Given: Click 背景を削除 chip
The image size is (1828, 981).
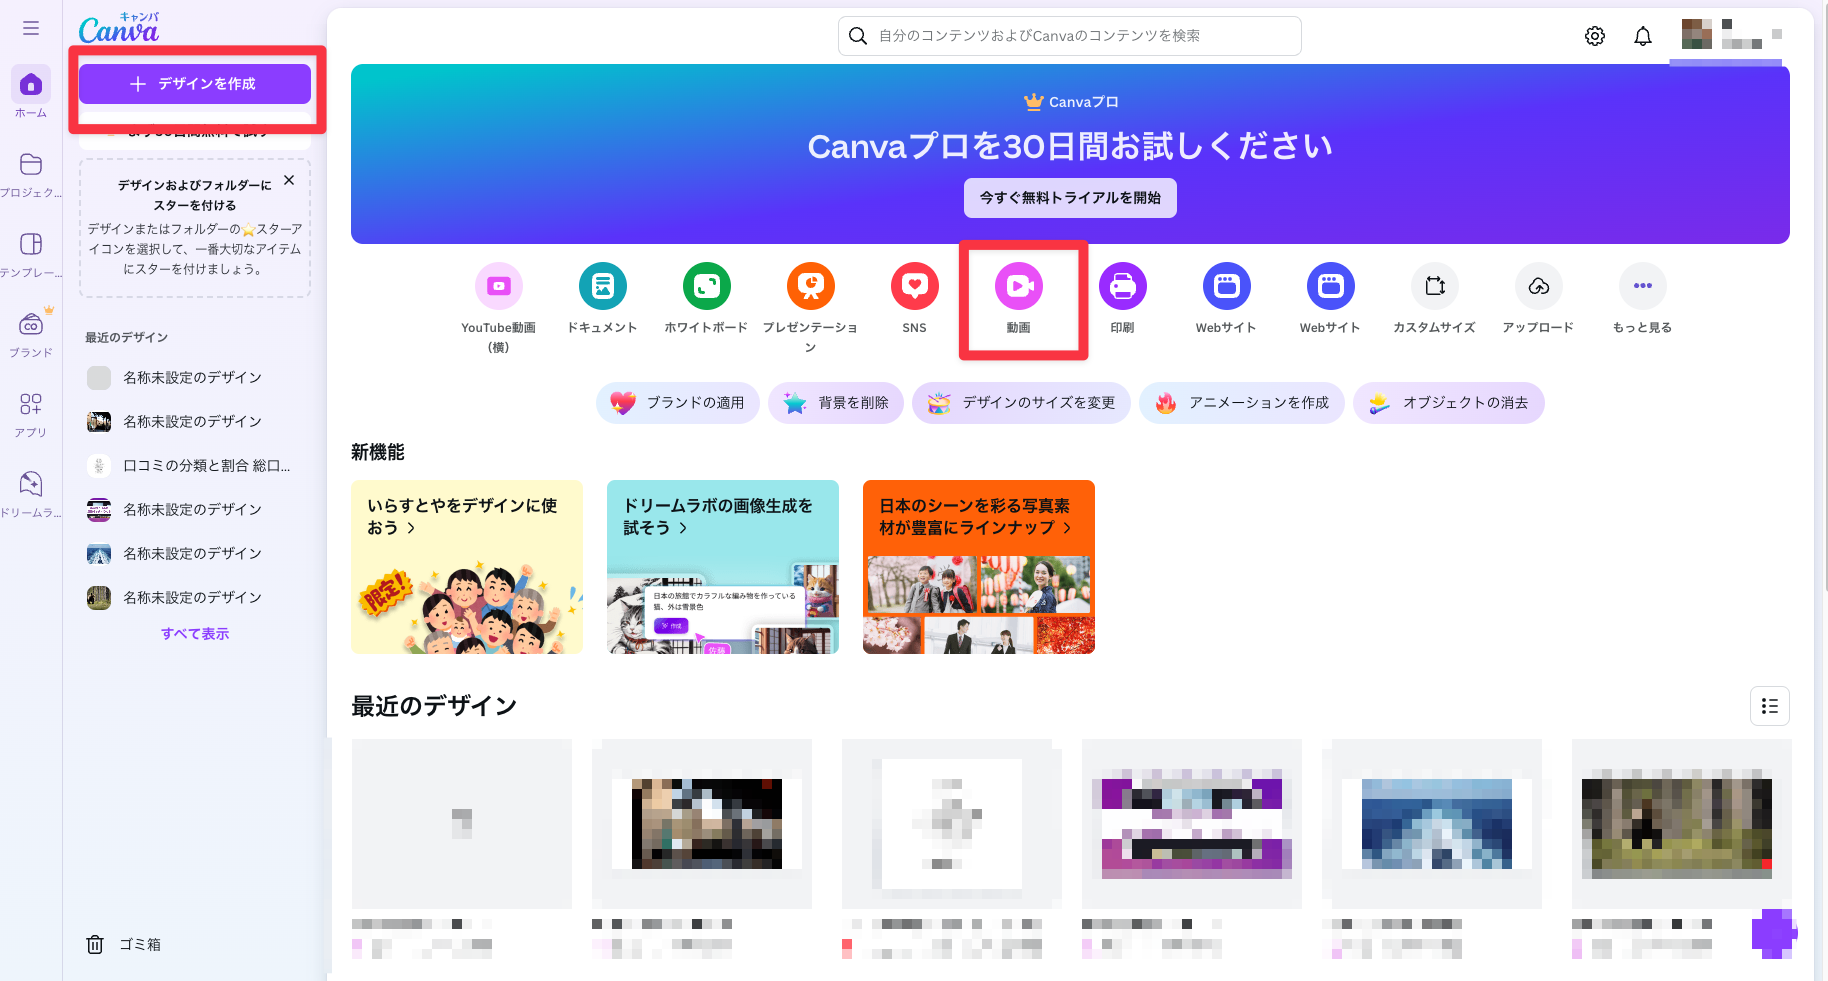Looking at the screenshot, I should tap(836, 403).
